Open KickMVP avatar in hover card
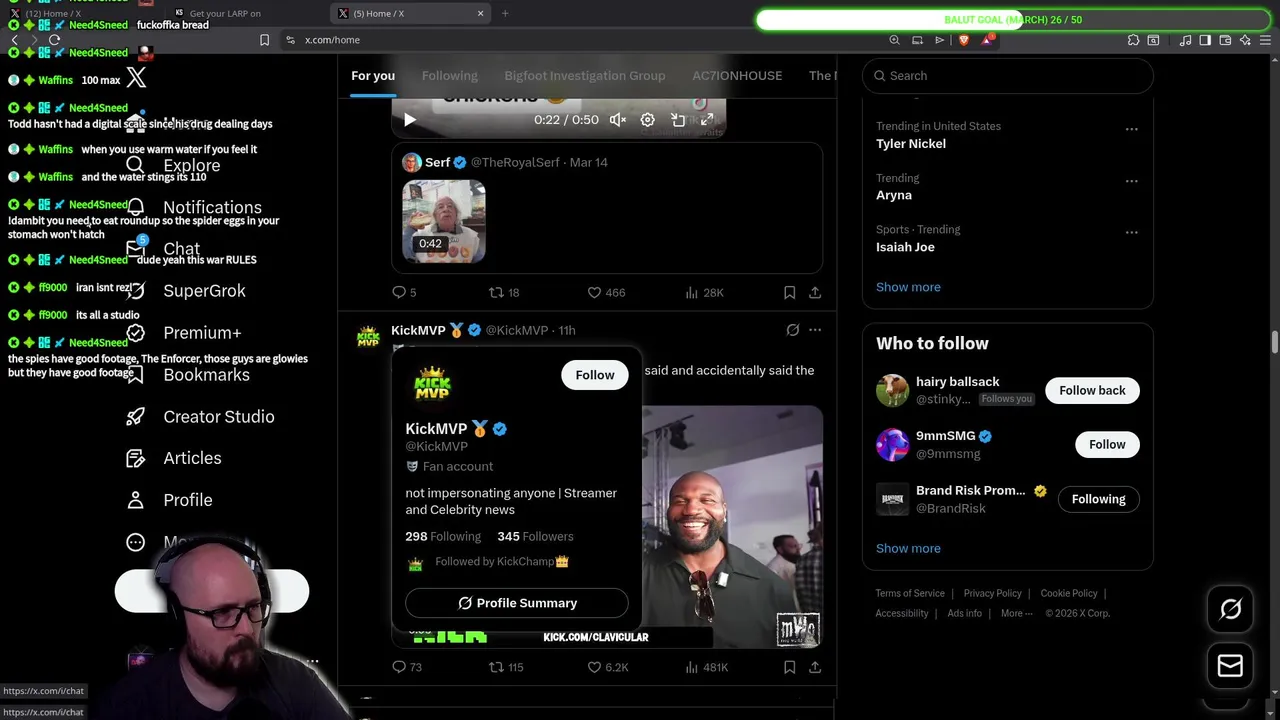1280x720 pixels. (432, 386)
